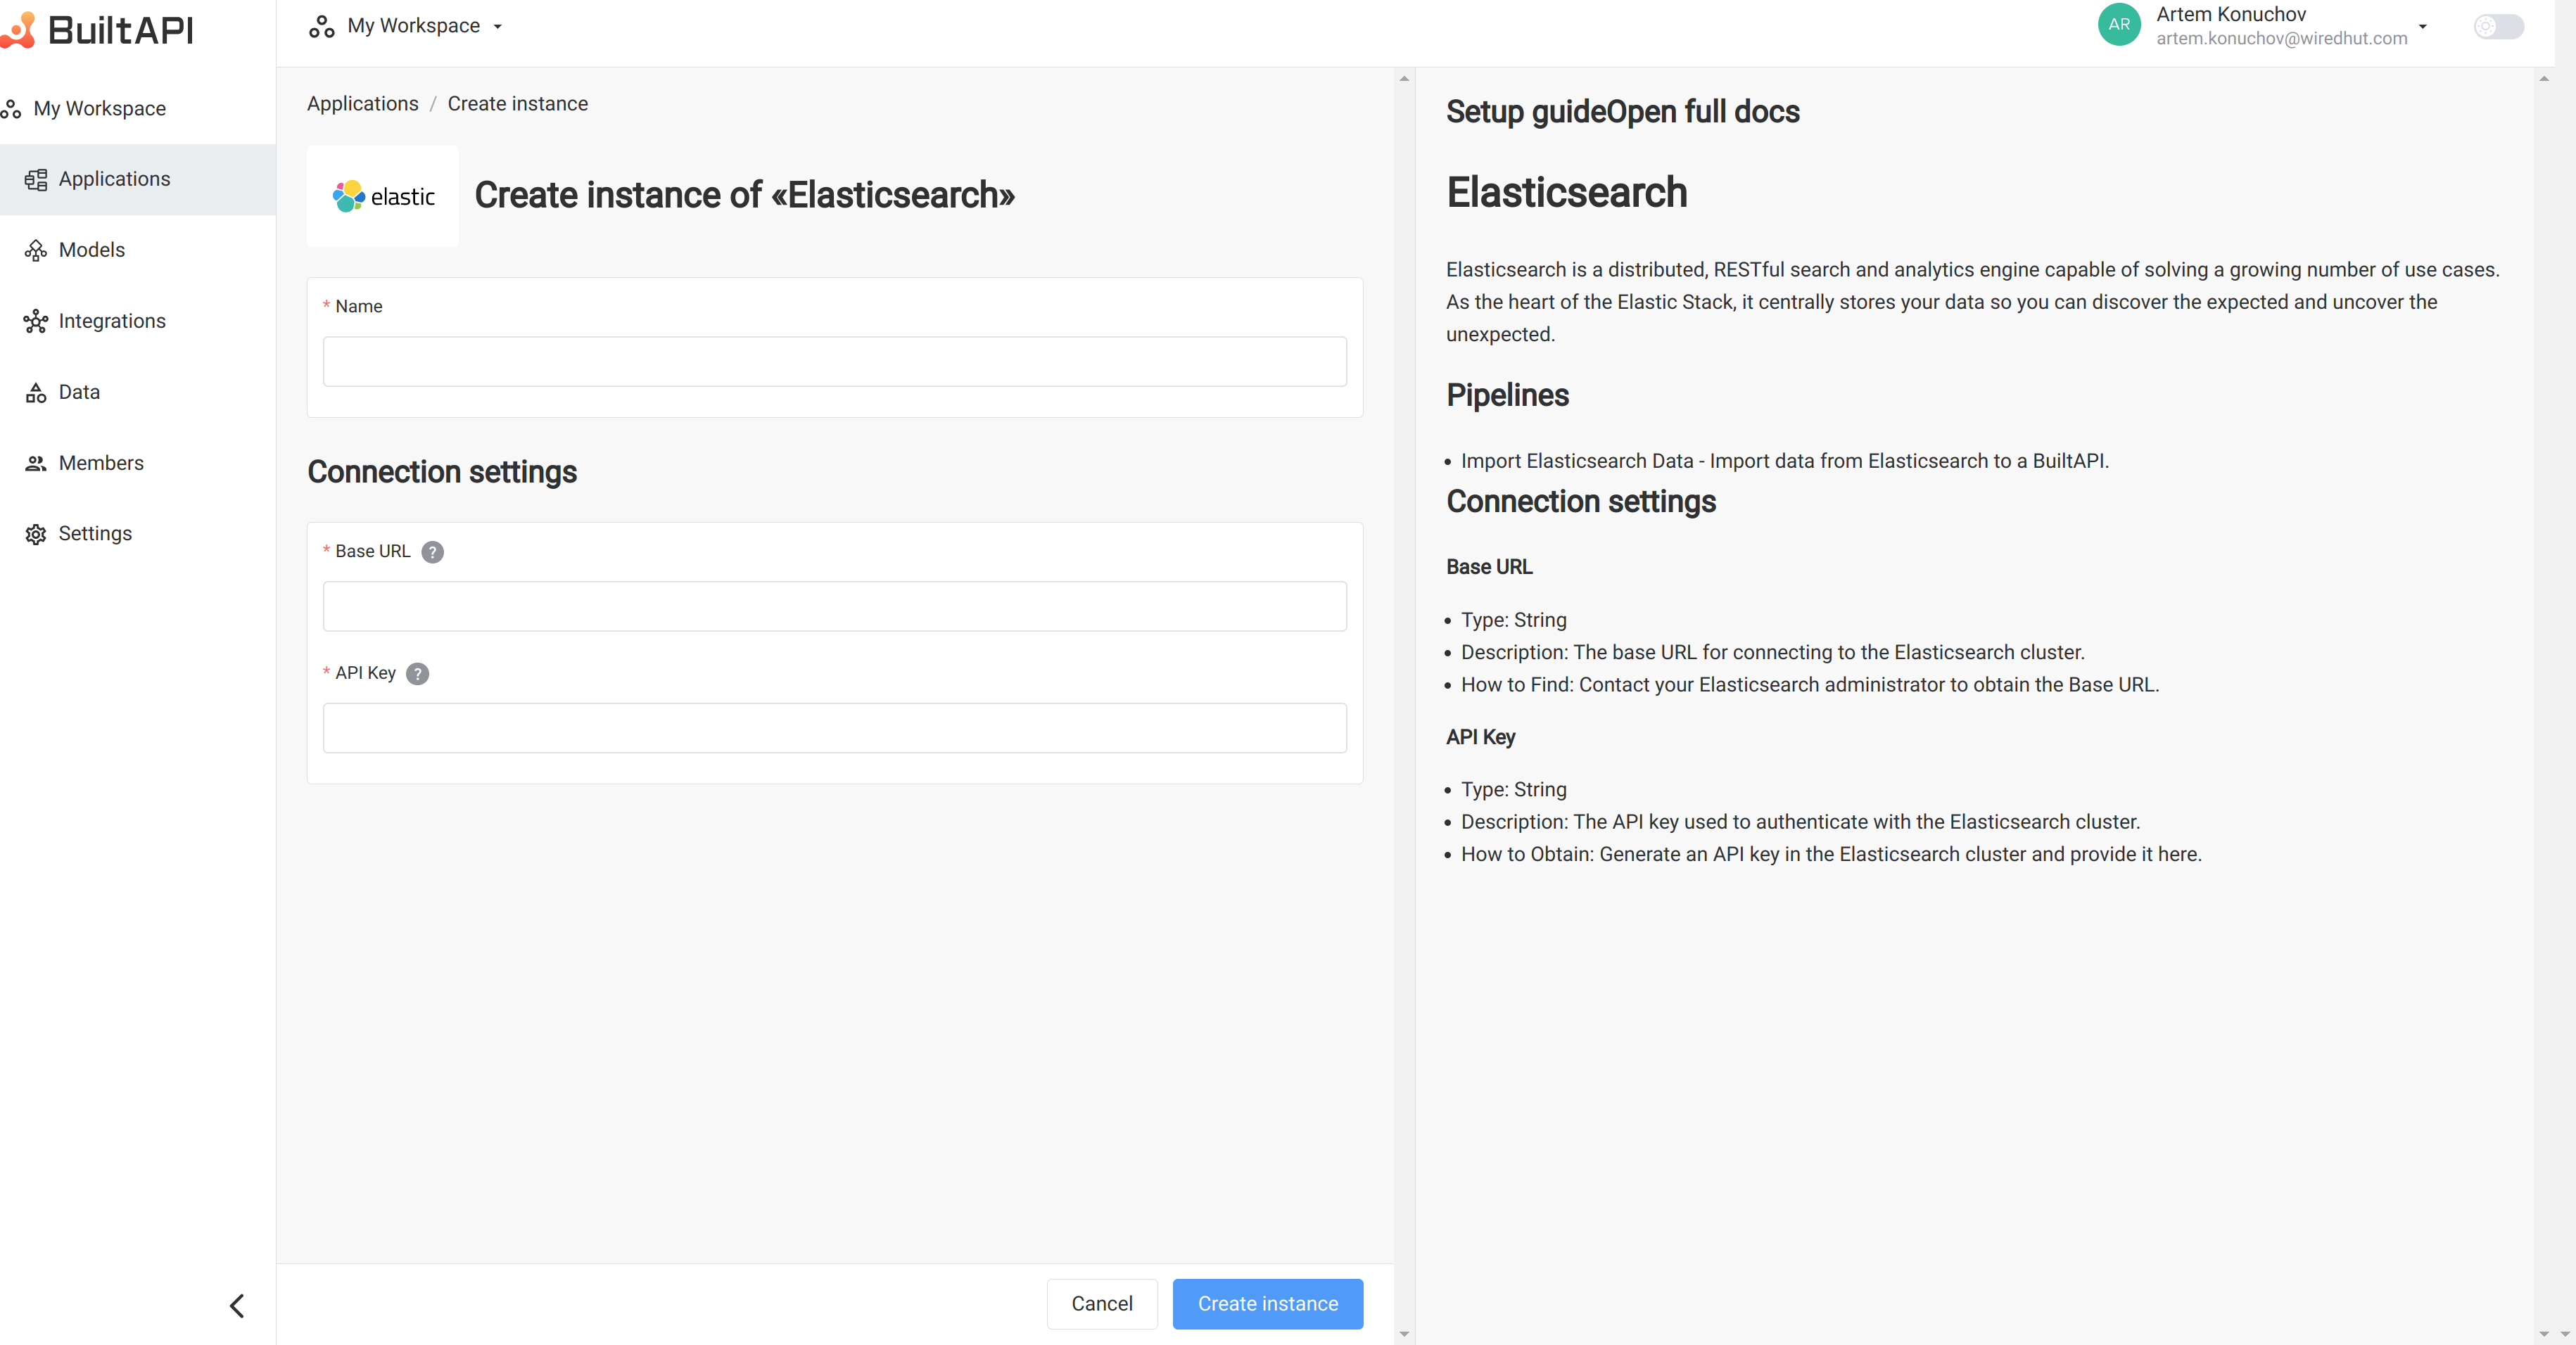Collapse the sidebar with the left chevron

pyautogui.click(x=237, y=1305)
